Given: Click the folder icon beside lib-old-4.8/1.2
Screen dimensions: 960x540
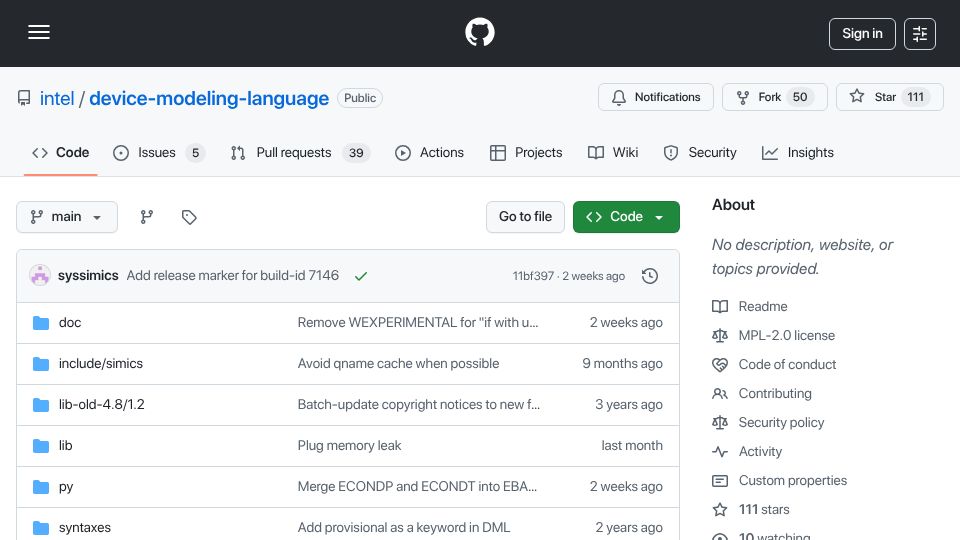Looking at the screenshot, I should (x=41, y=405).
